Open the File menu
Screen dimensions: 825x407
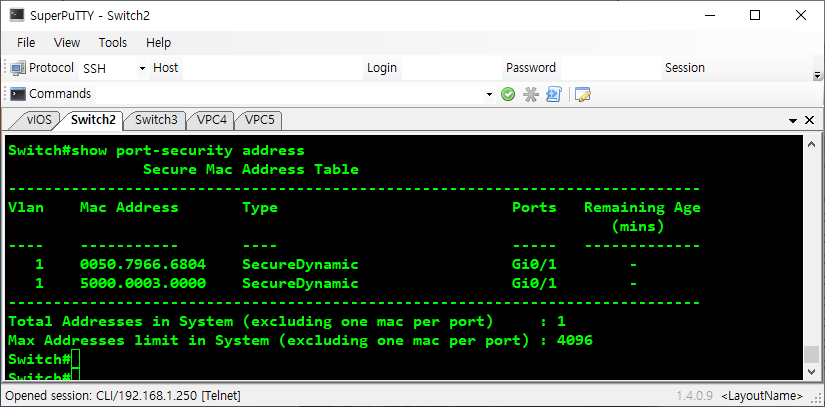(x=26, y=43)
